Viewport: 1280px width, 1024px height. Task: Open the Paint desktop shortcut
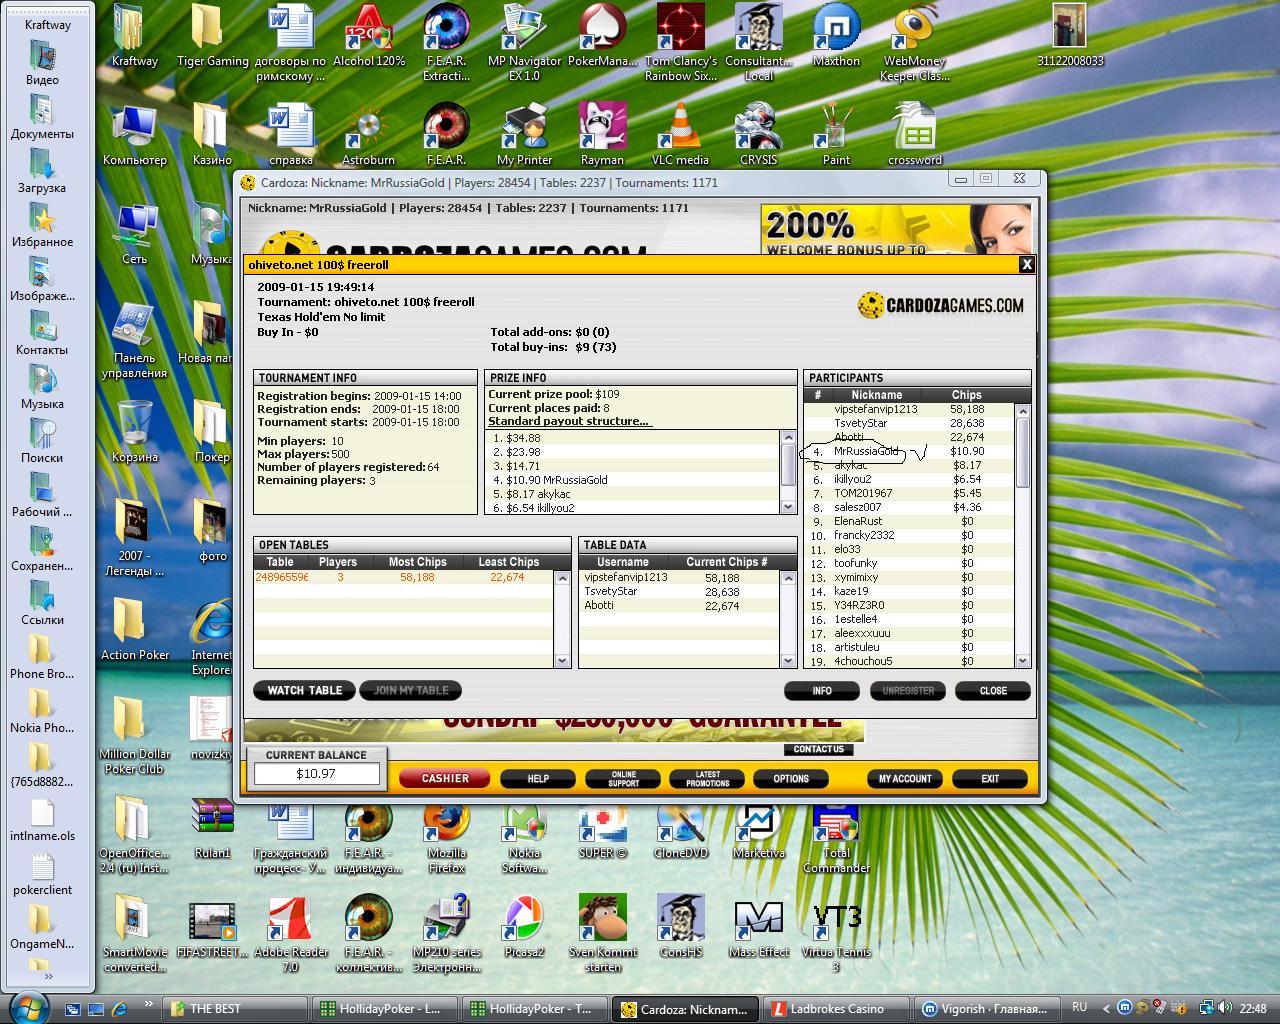pos(836,128)
